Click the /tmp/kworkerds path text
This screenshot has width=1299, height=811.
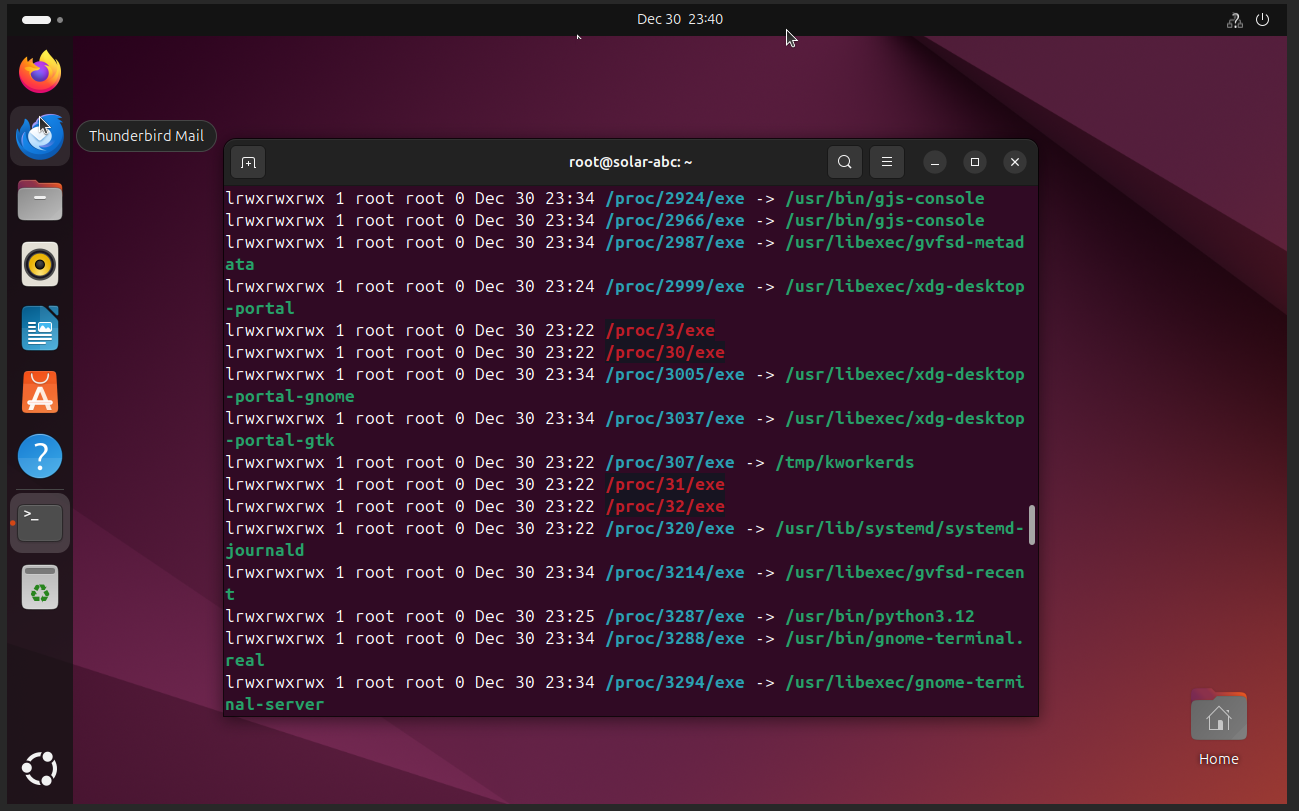click(x=845, y=462)
